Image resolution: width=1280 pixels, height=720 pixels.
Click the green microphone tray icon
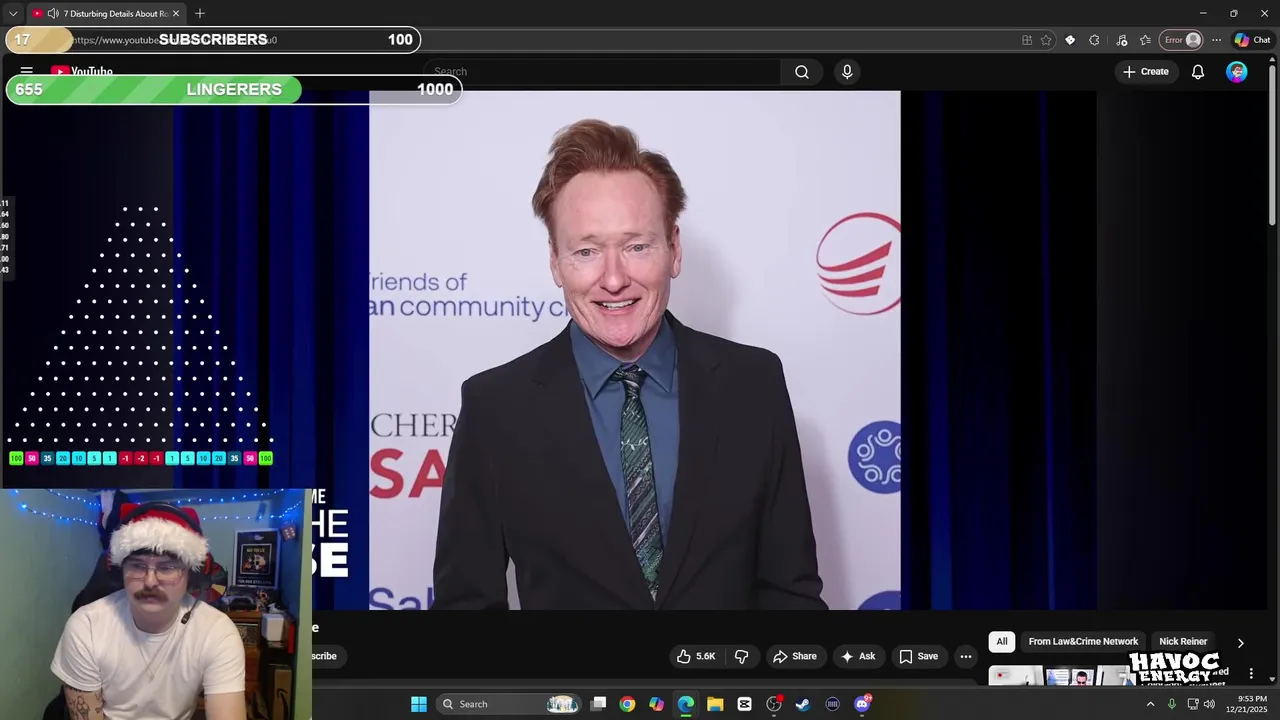[1171, 704]
